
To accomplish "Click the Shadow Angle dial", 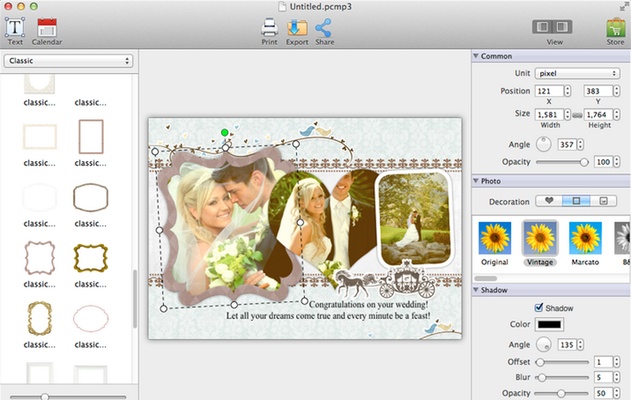I will 544,344.
